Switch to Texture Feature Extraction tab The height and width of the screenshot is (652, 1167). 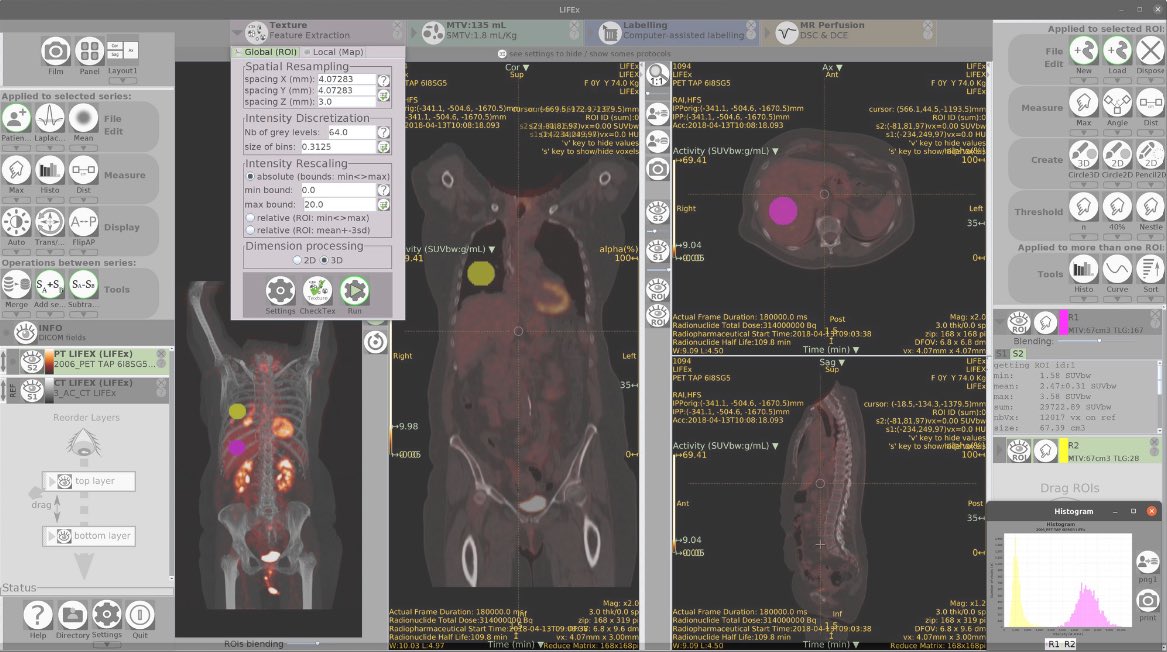318,31
